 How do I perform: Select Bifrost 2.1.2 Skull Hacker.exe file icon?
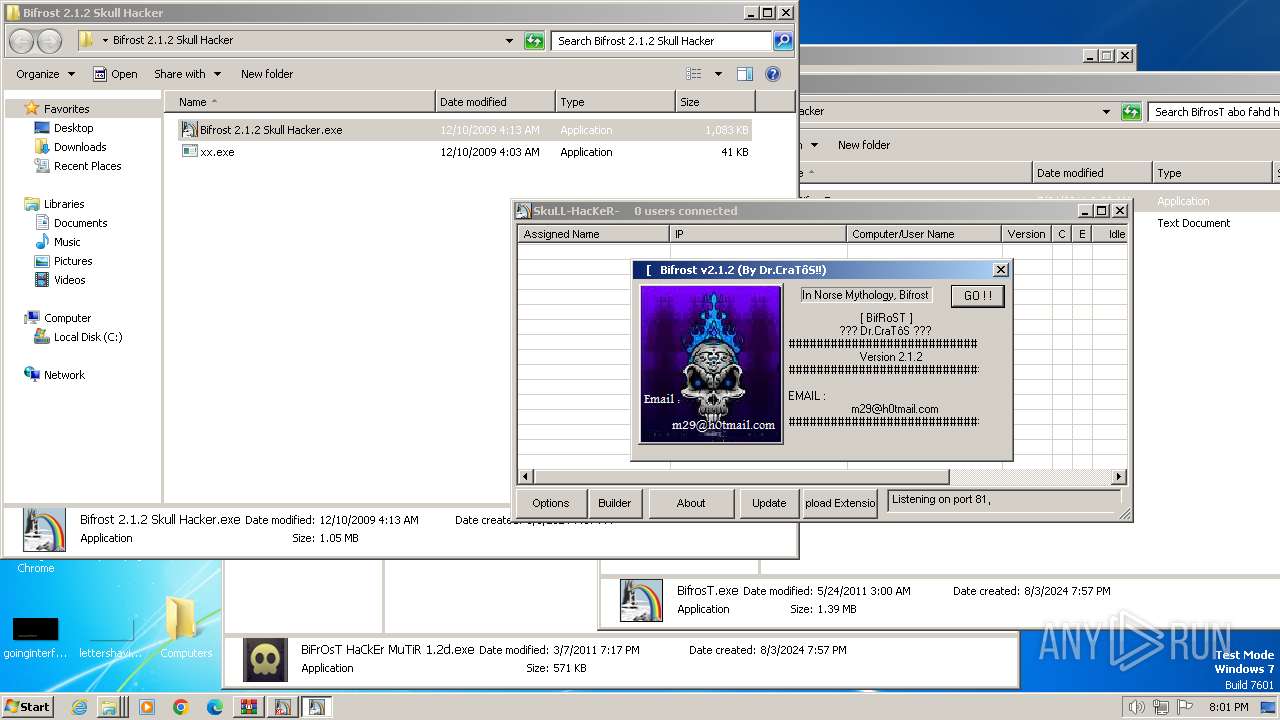(x=189, y=130)
